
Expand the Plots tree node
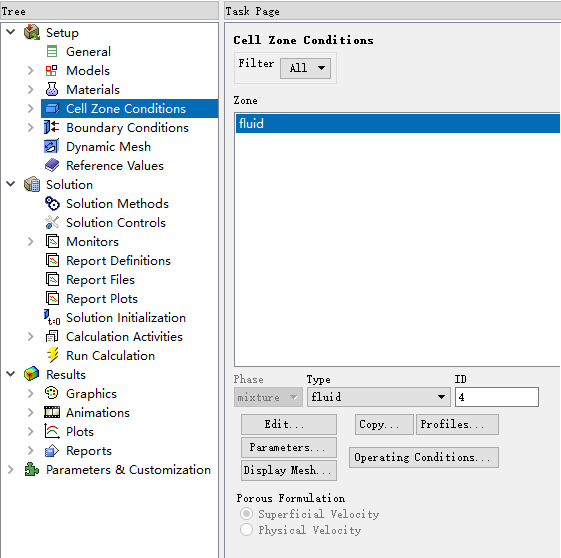coord(31,431)
